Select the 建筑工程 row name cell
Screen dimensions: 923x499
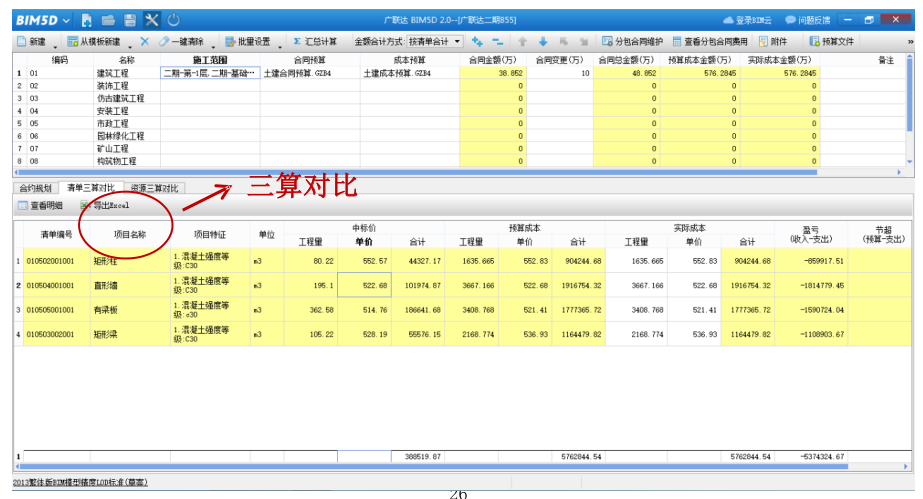[x=126, y=73]
